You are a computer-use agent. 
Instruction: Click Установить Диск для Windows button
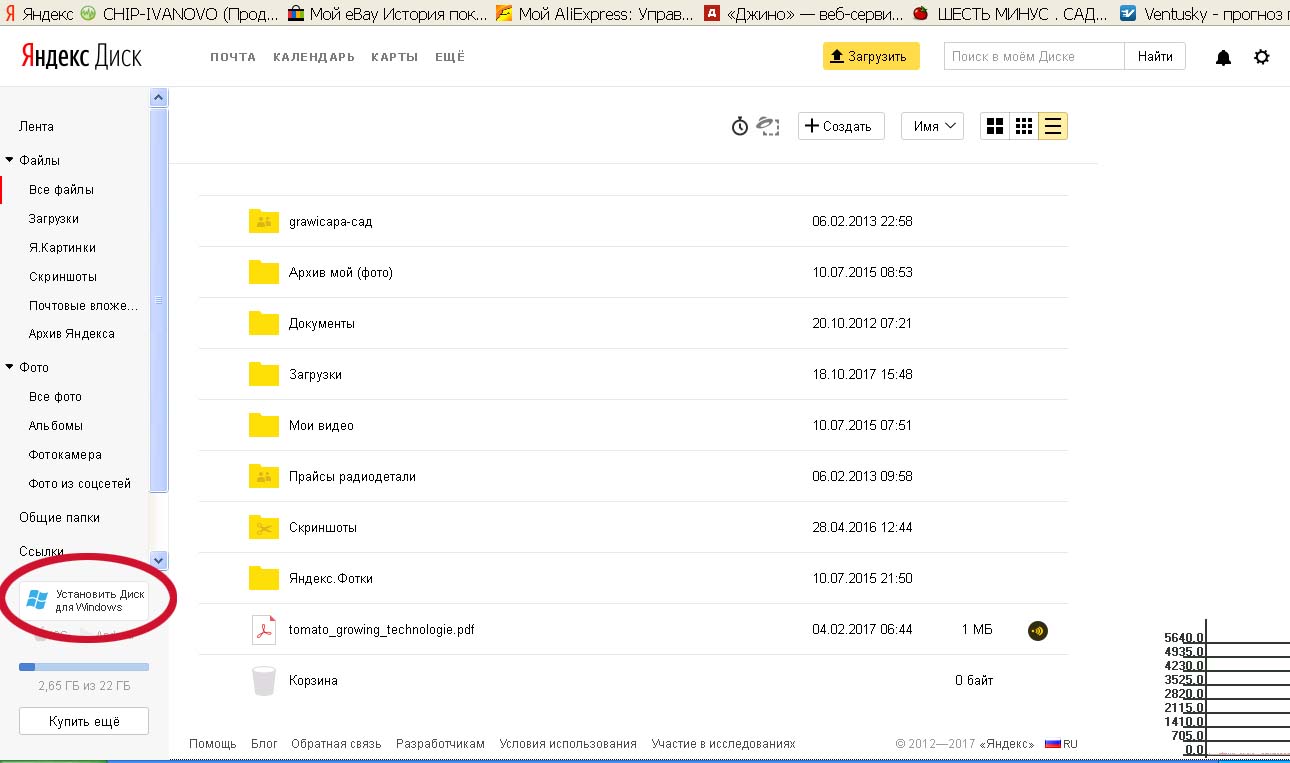84,600
